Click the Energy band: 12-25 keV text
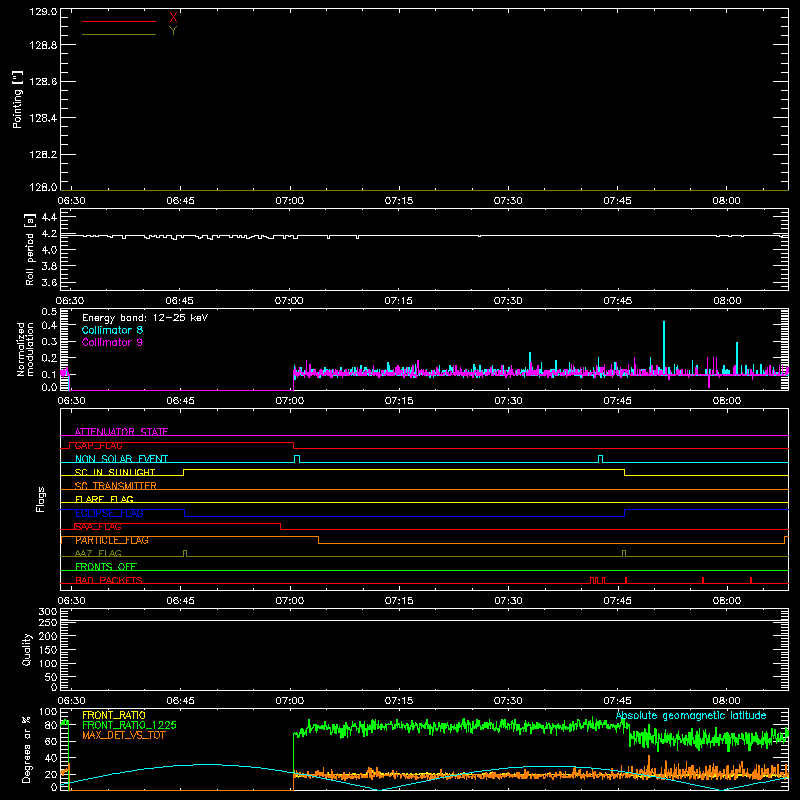Screen dimensions: 800x800 (145, 318)
